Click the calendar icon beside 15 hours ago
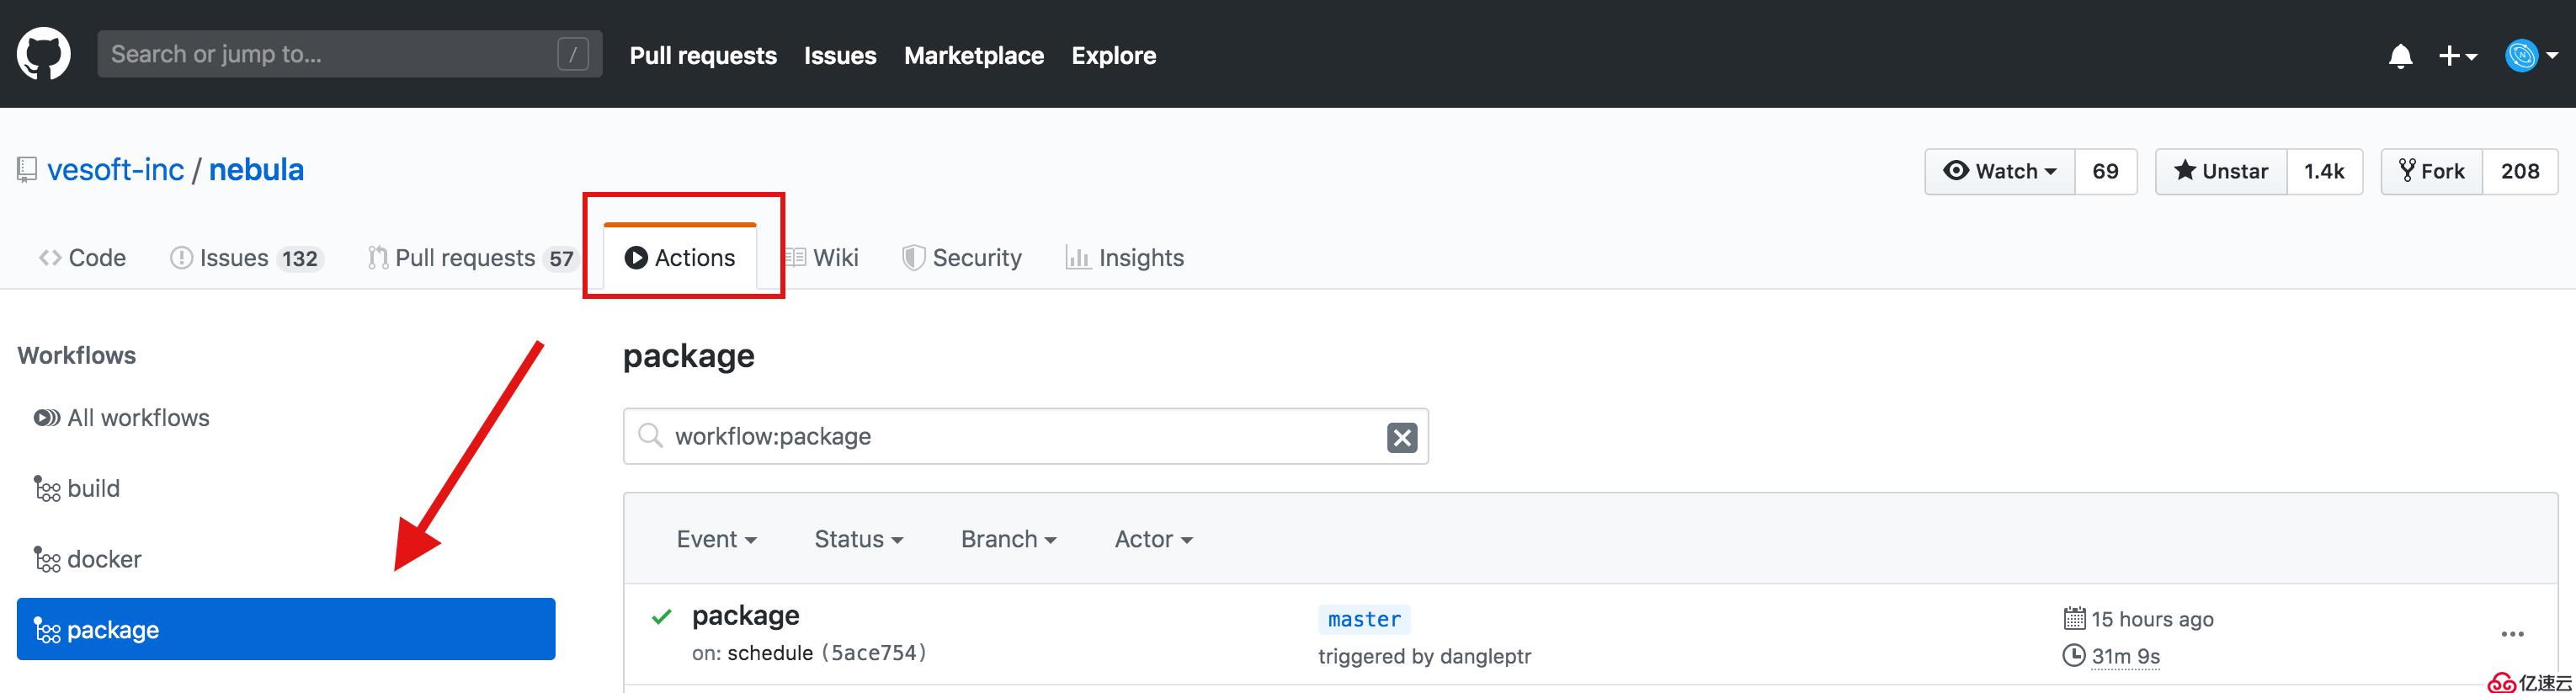Screen dimensions: 2576x693 click(x=2074, y=619)
